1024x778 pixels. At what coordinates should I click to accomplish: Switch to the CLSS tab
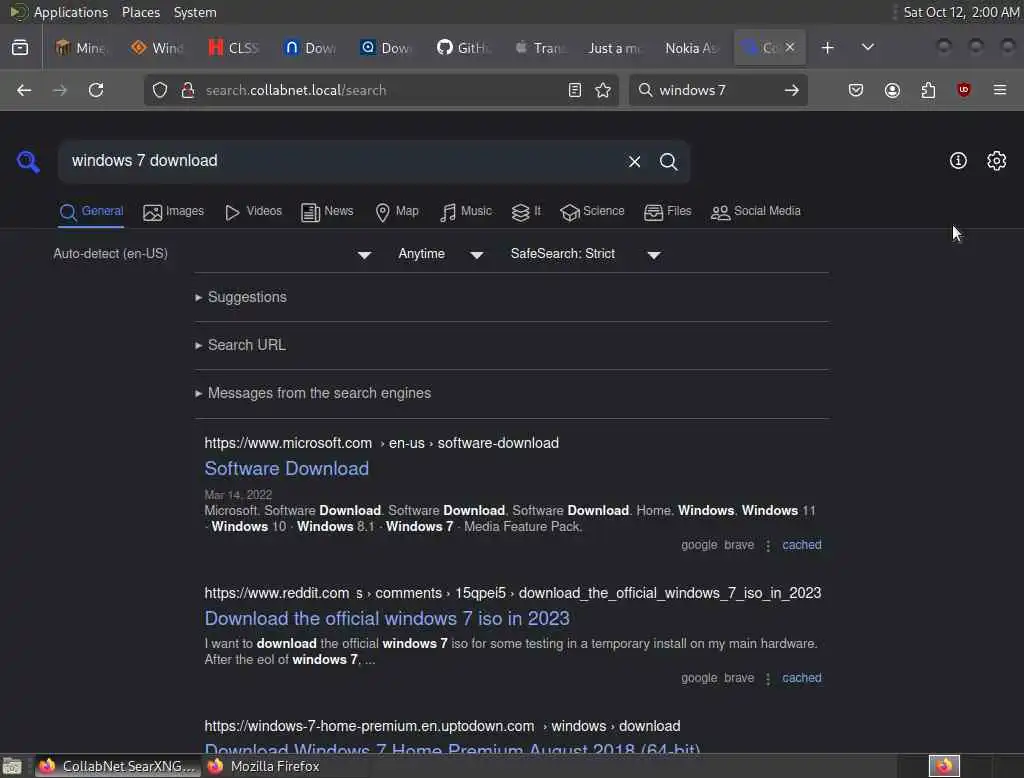234,48
